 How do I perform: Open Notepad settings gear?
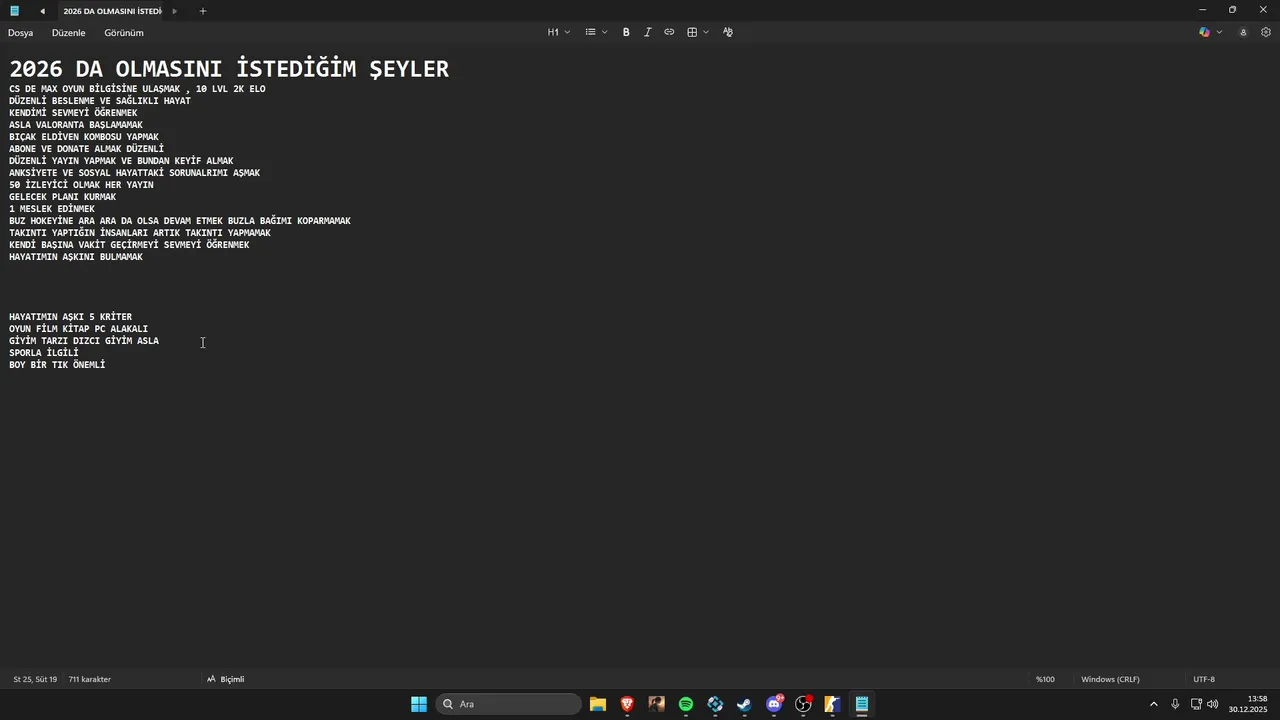[1265, 32]
